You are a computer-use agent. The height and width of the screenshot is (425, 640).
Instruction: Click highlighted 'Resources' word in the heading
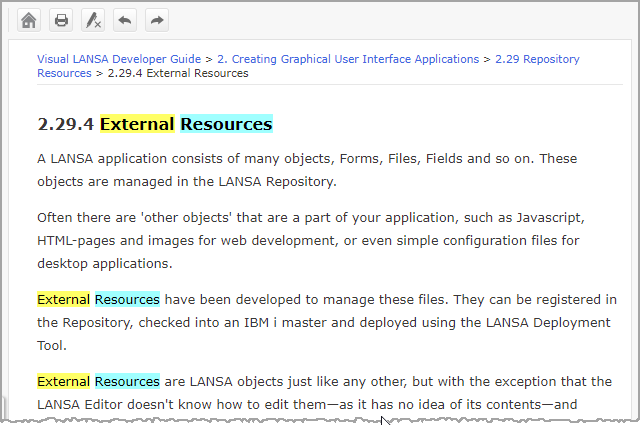pyautogui.click(x=227, y=124)
